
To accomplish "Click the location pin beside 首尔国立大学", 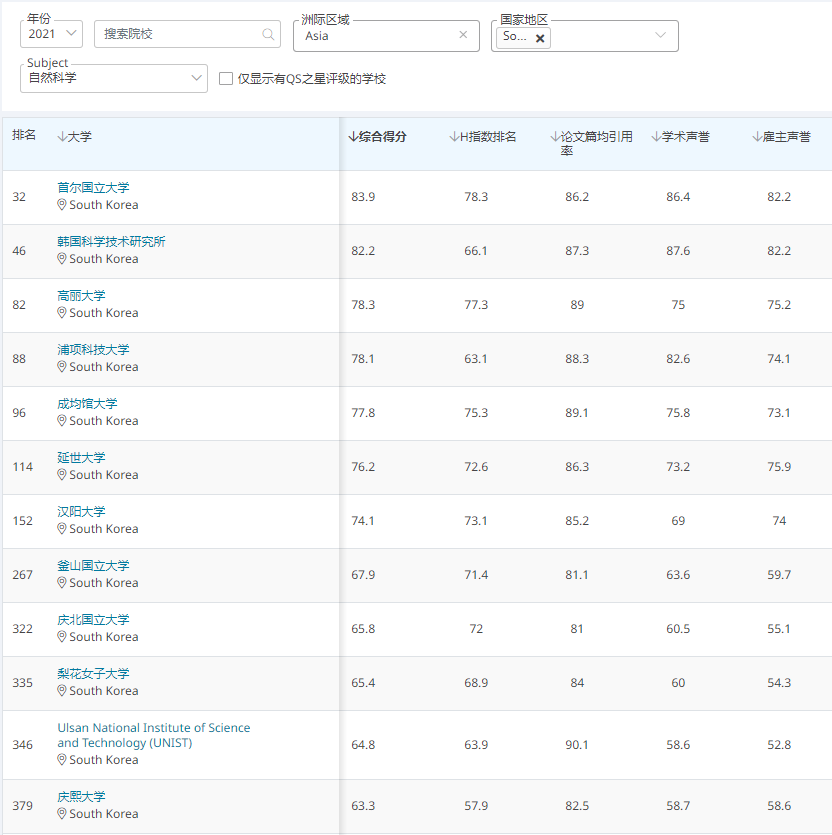I will [62, 204].
